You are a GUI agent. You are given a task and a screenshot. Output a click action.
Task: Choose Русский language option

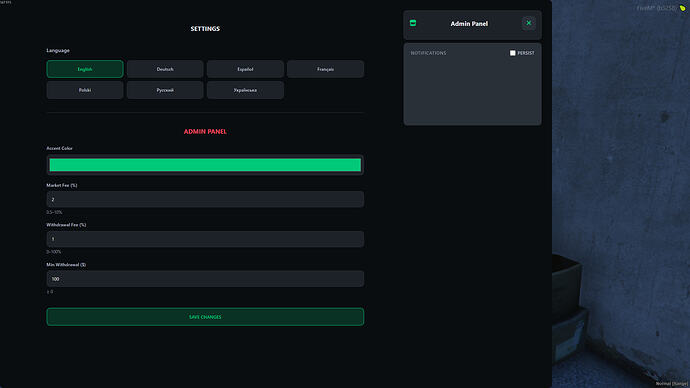(165, 90)
